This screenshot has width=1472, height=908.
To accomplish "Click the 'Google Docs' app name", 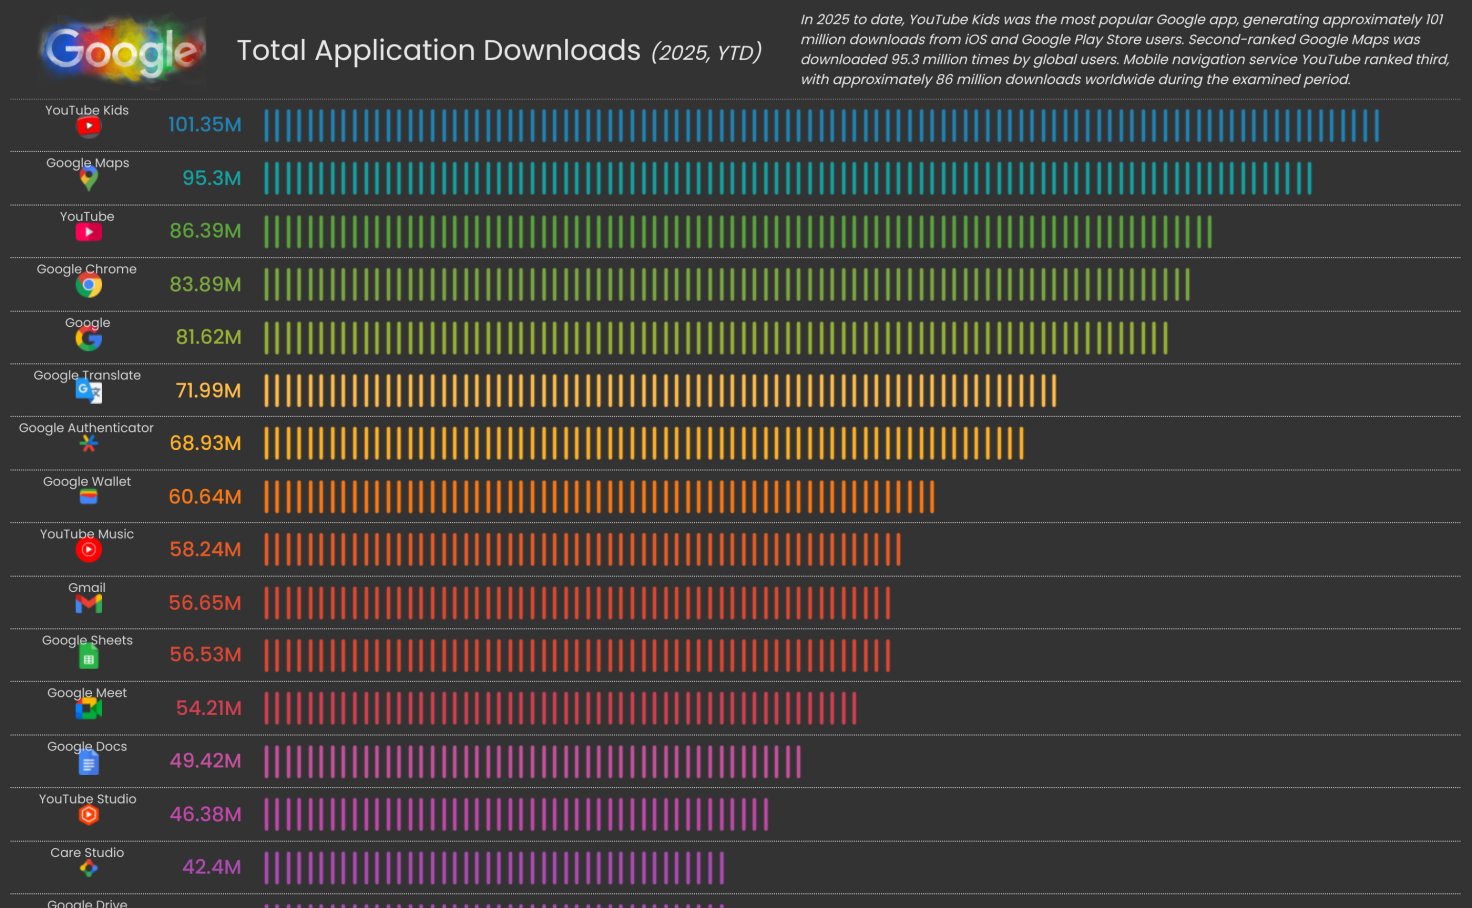I will point(87,746).
